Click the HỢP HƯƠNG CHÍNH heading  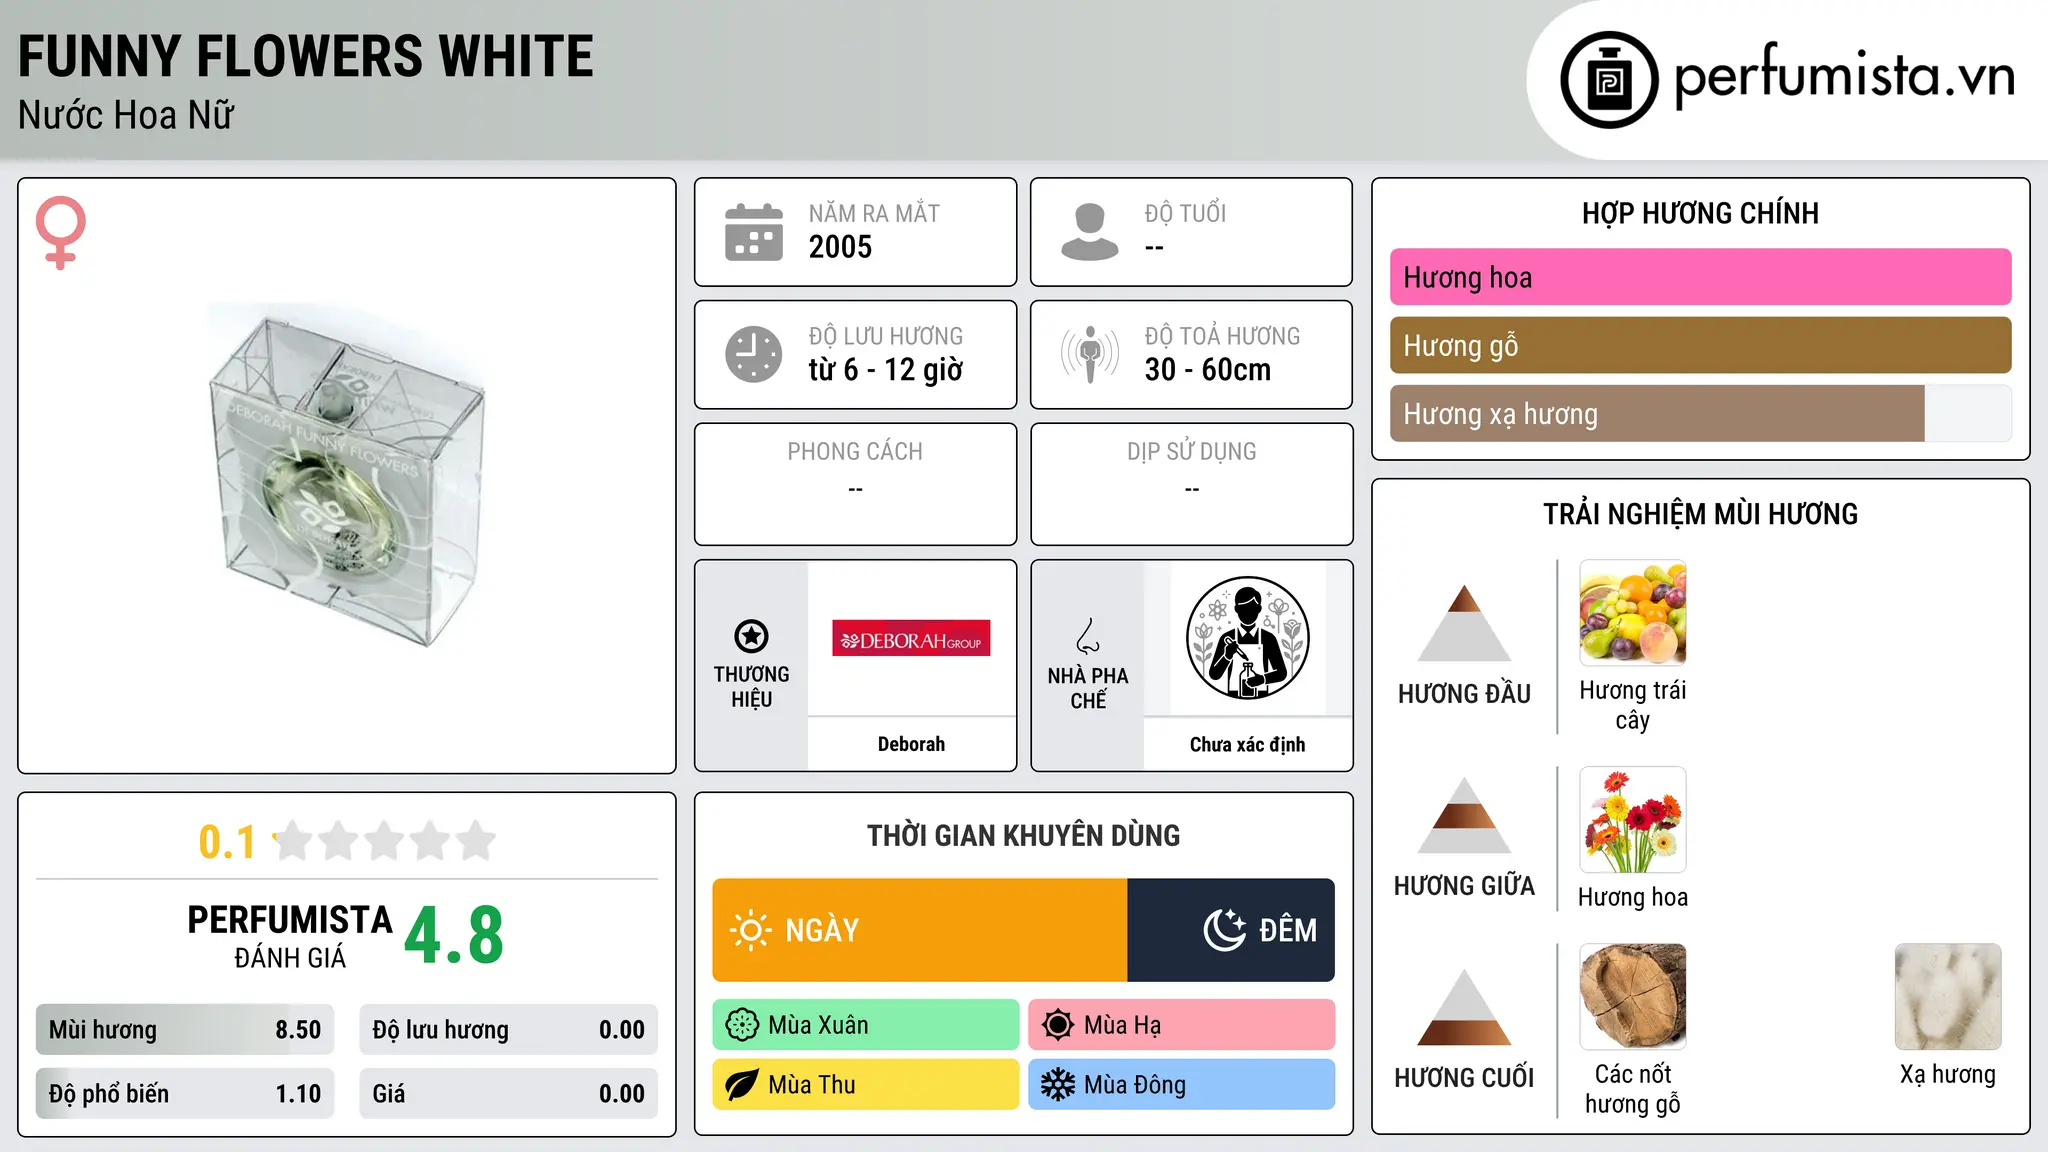pyautogui.click(x=1700, y=213)
